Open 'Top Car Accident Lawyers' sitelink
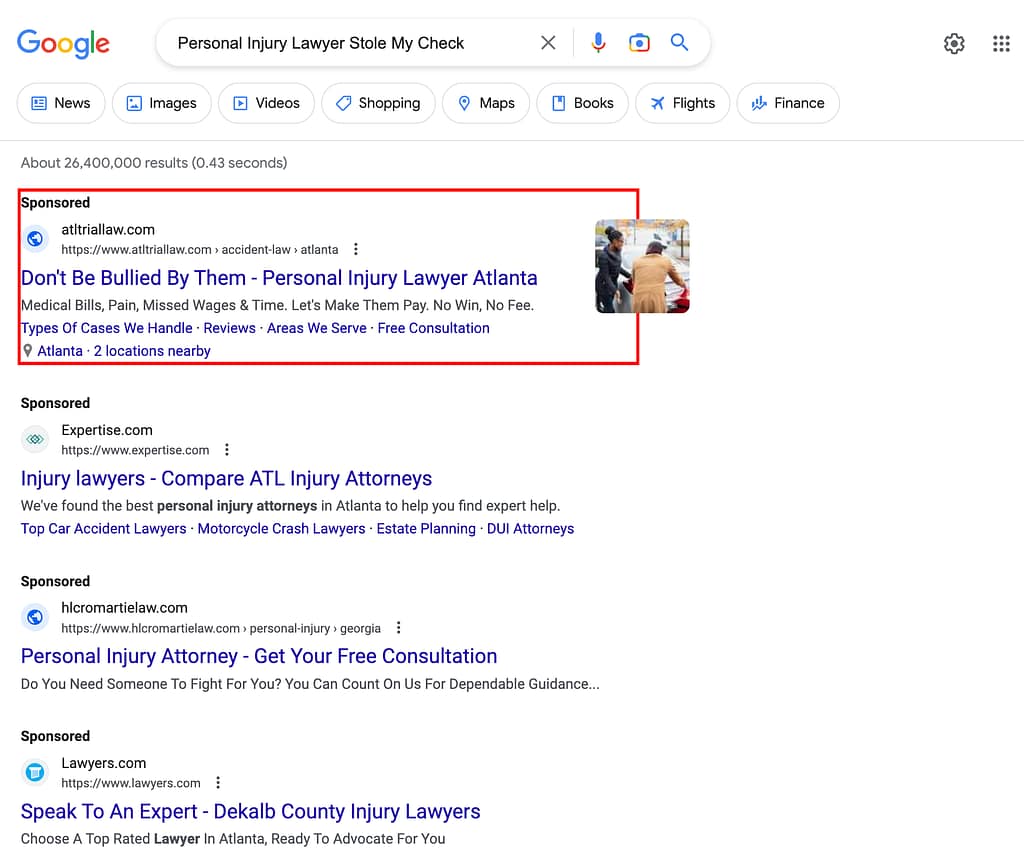Screen dimensions: 1024x863 (x=103, y=529)
